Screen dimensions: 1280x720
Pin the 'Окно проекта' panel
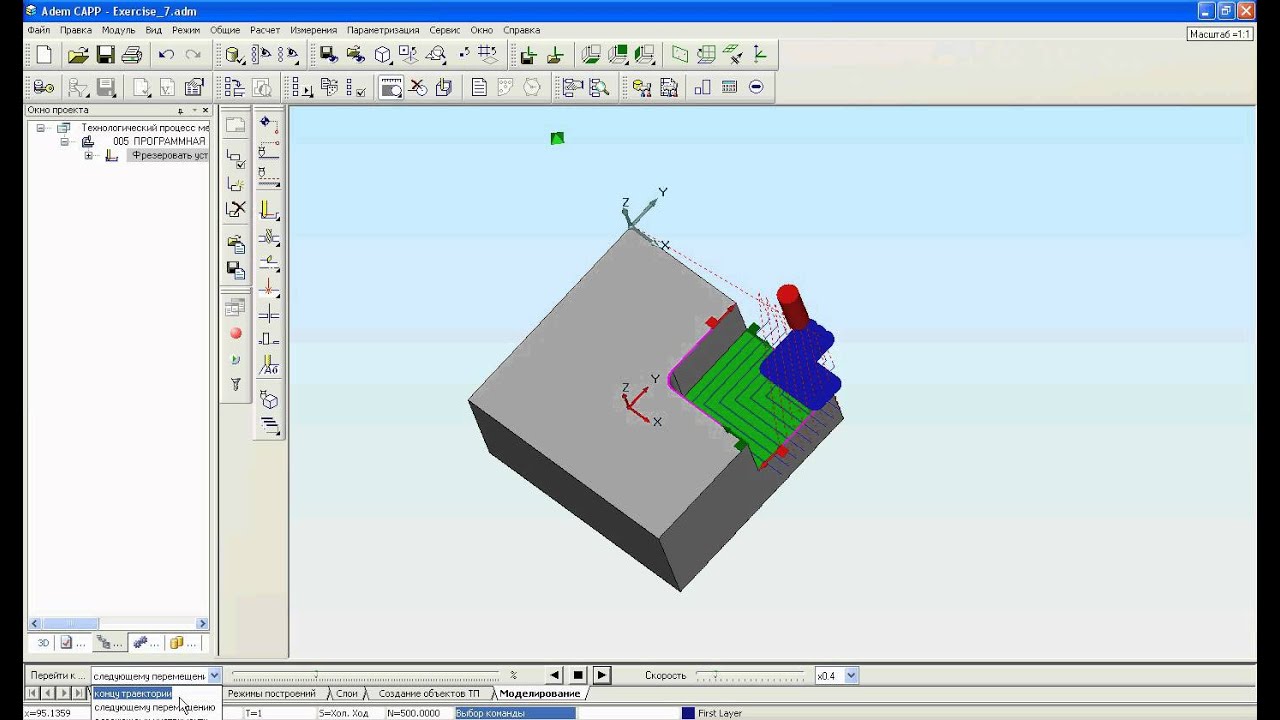pos(181,110)
